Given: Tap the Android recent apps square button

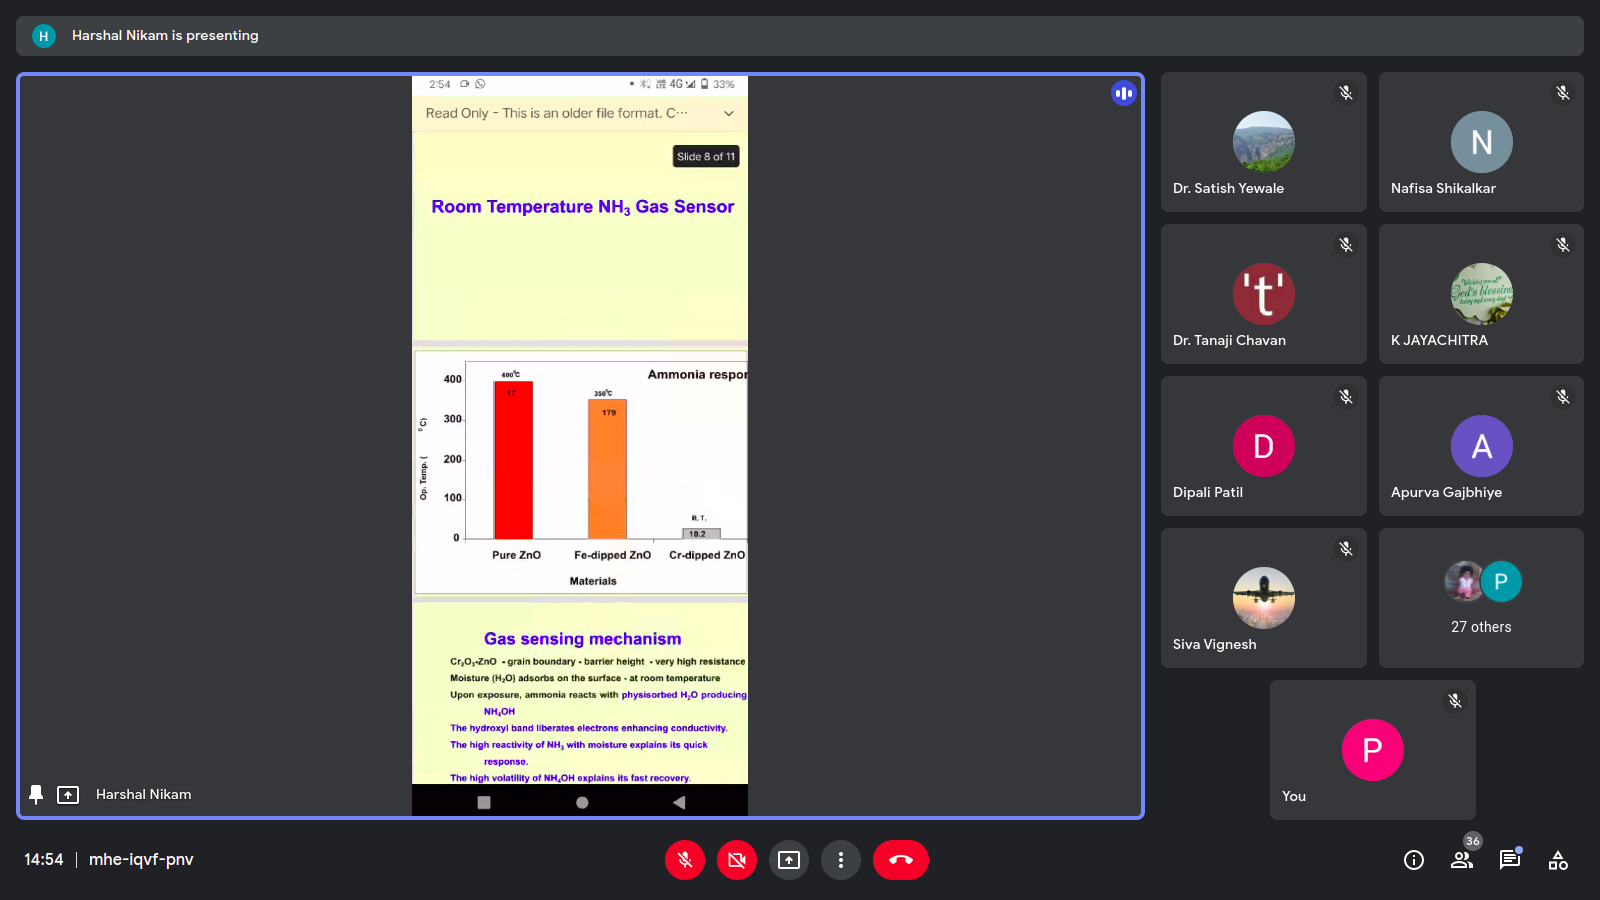Looking at the screenshot, I should coord(484,802).
